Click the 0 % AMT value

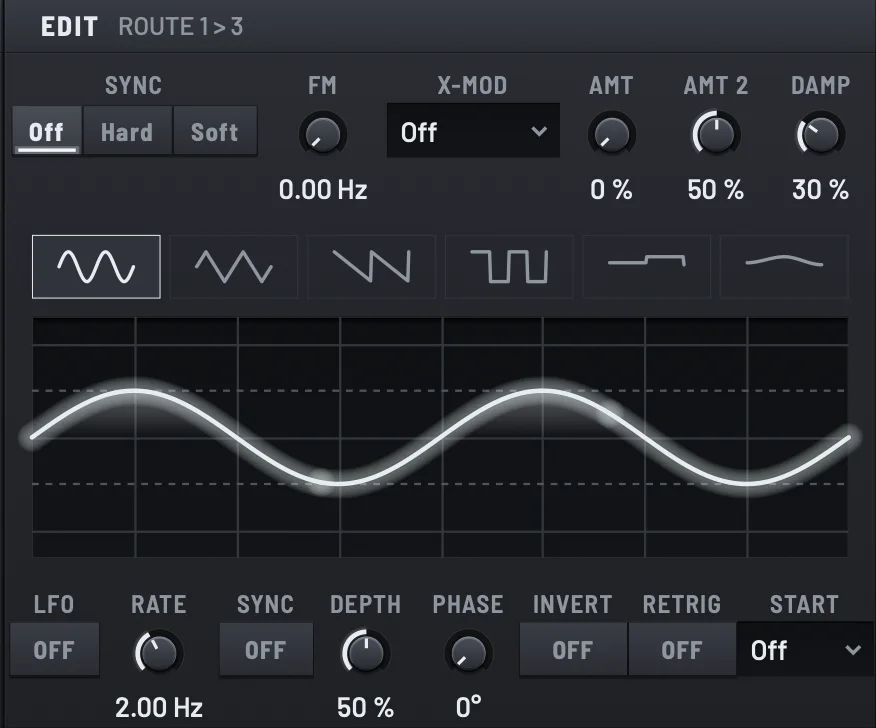[611, 190]
